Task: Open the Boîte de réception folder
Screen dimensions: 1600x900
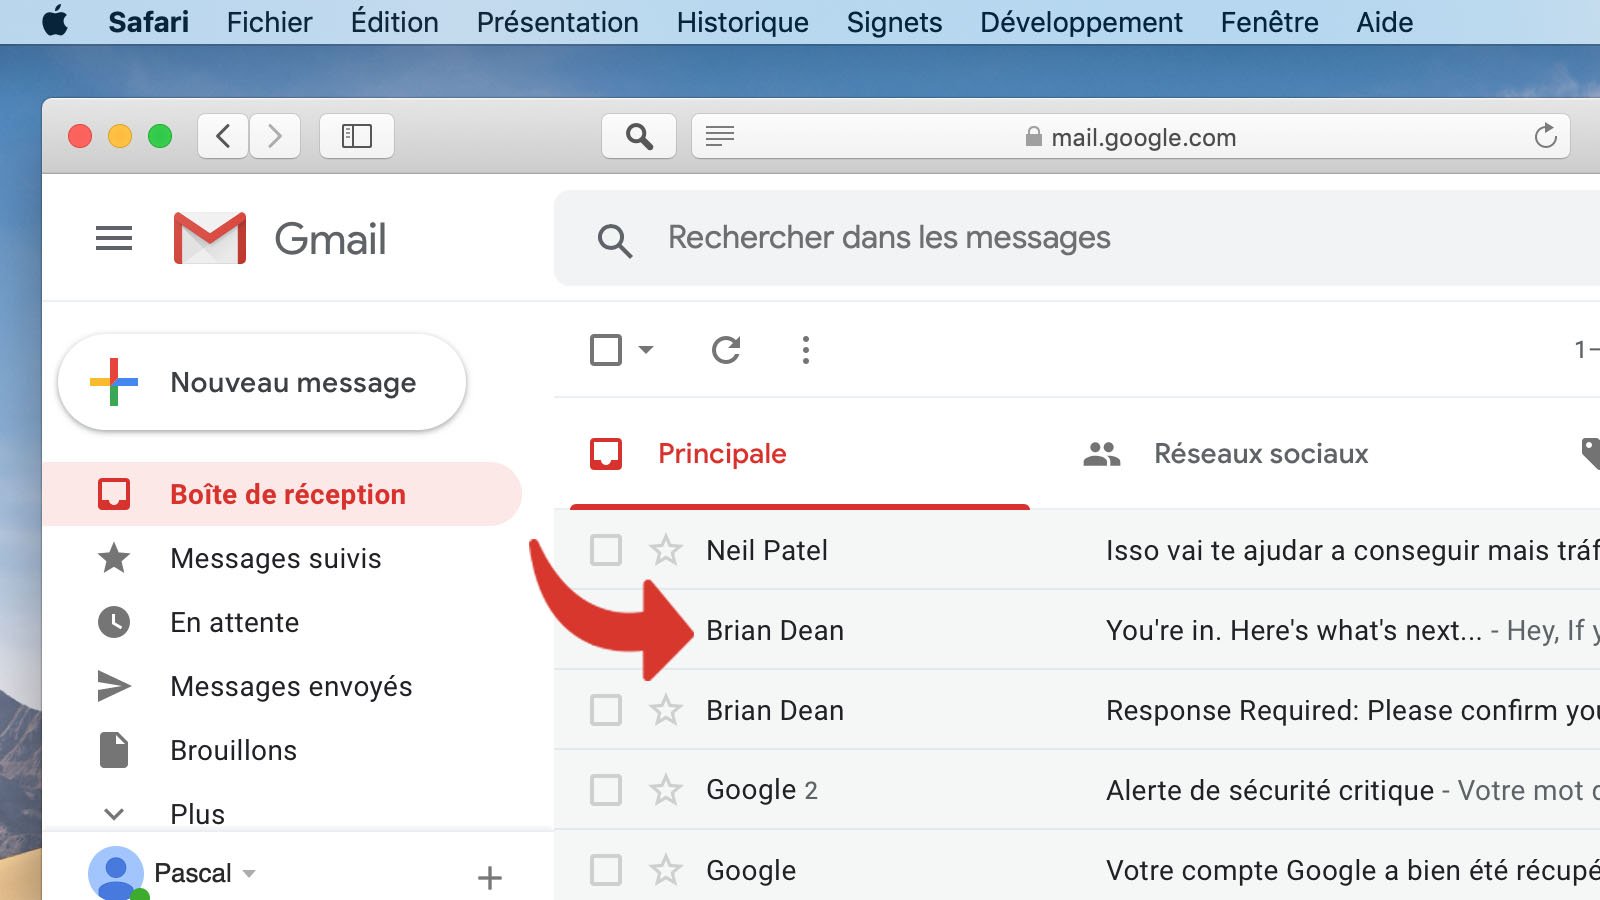Action: 287,493
